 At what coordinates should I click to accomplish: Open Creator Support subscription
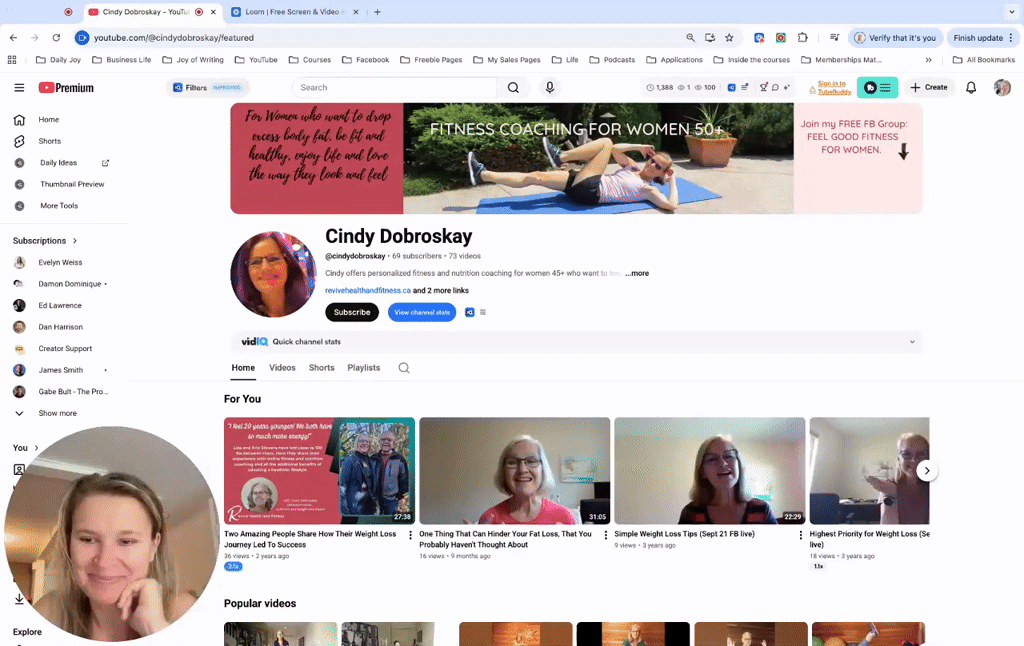pyautogui.click(x=65, y=349)
